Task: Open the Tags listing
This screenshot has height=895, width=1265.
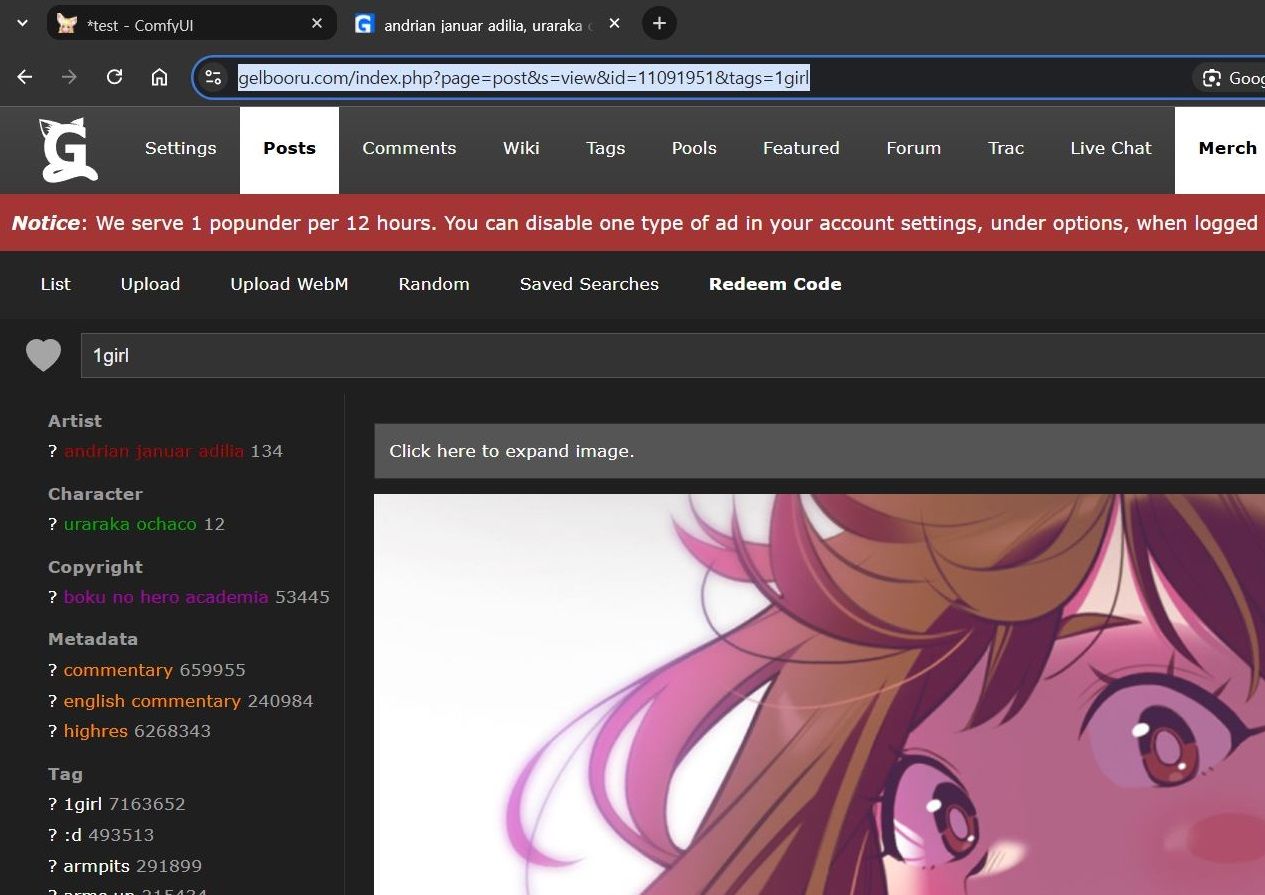Action: tap(606, 148)
